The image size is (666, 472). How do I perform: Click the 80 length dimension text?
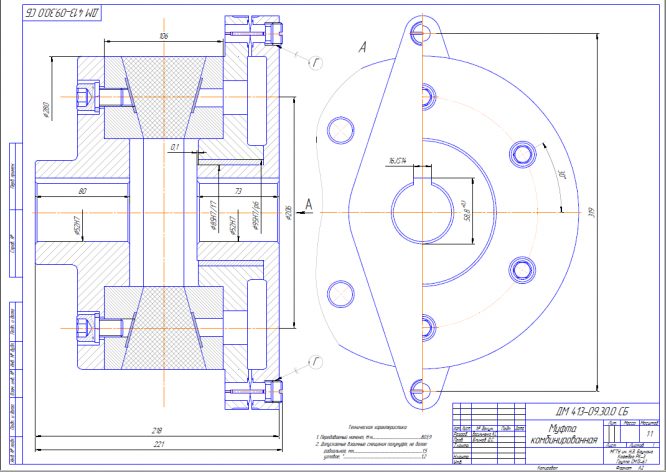tap(82, 191)
